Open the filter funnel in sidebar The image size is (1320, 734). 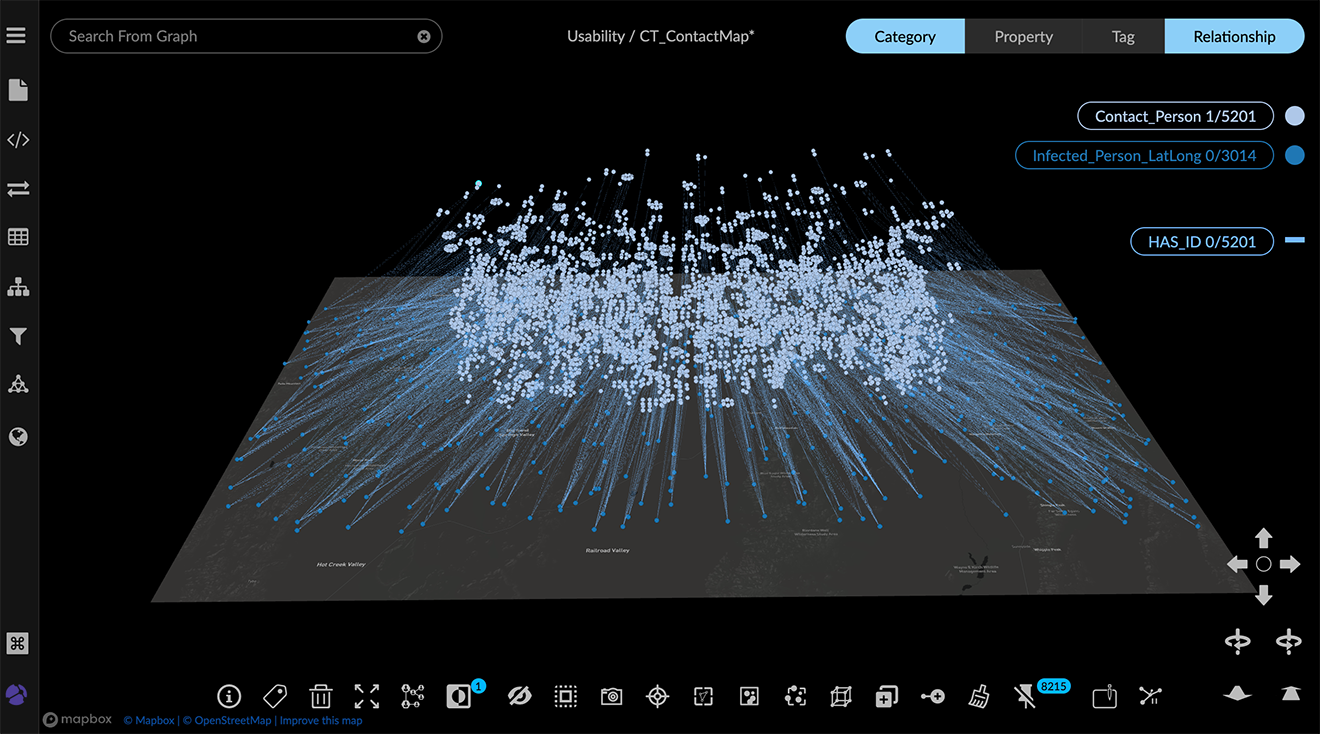click(x=18, y=337)
